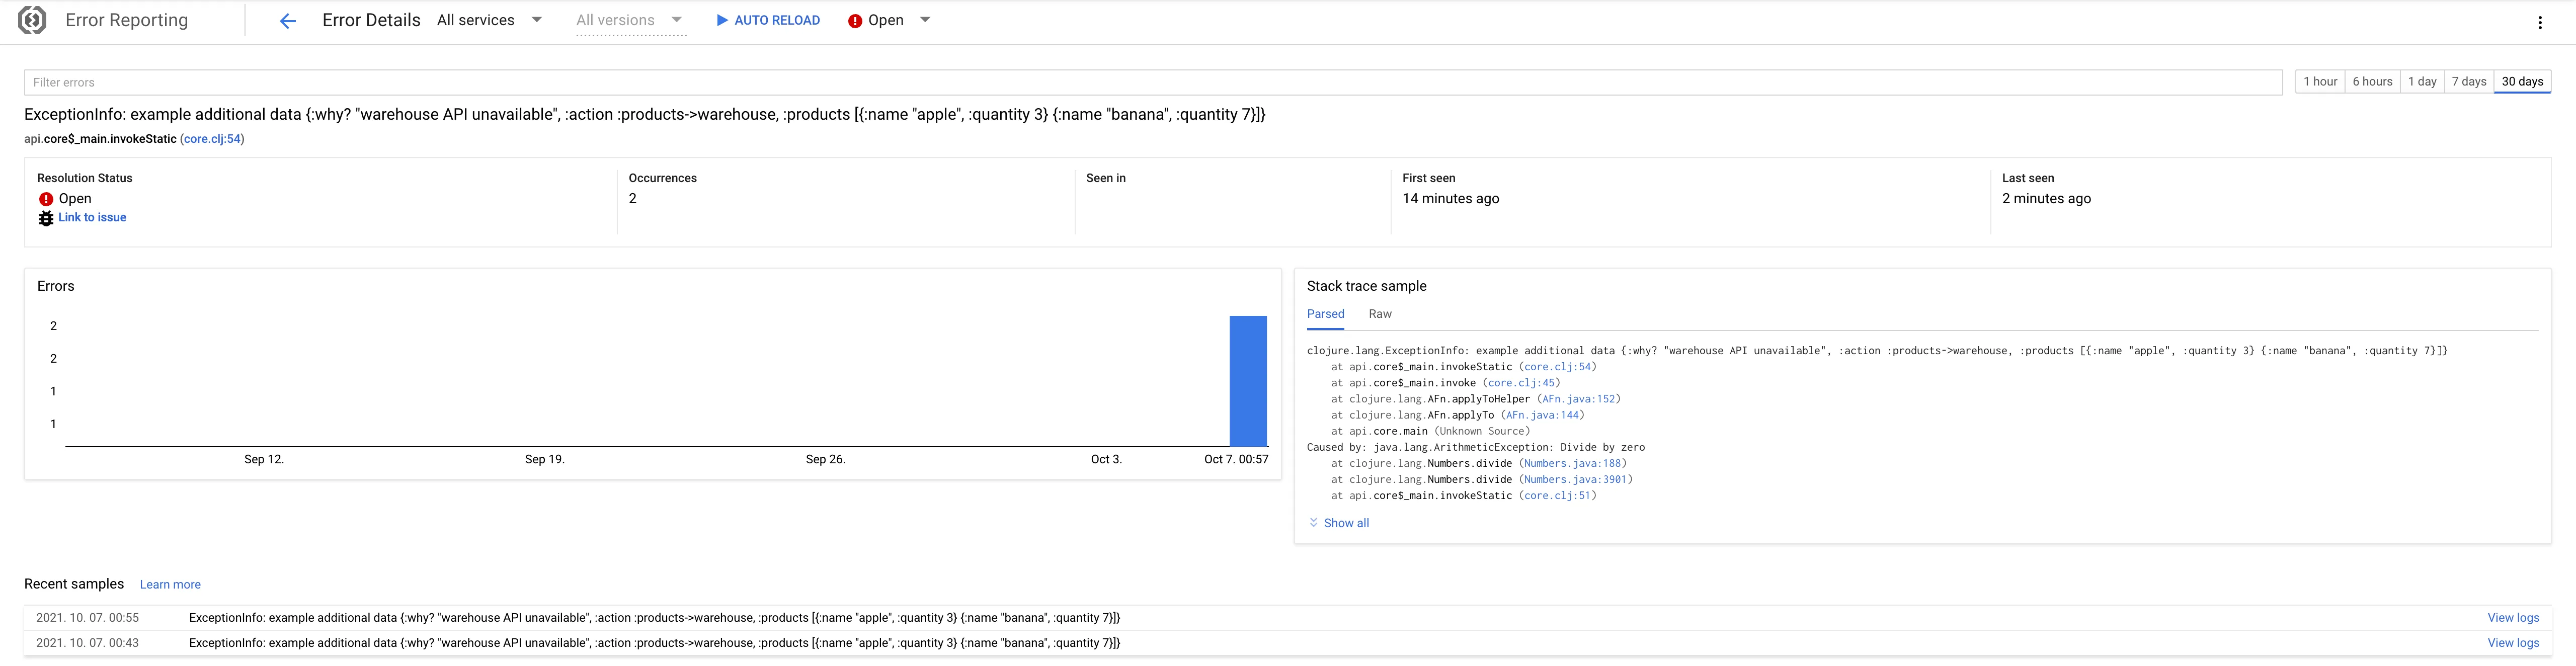2576x666 pixels.
Task: Open the All services dropdown
Action: (x=490, y=20)
